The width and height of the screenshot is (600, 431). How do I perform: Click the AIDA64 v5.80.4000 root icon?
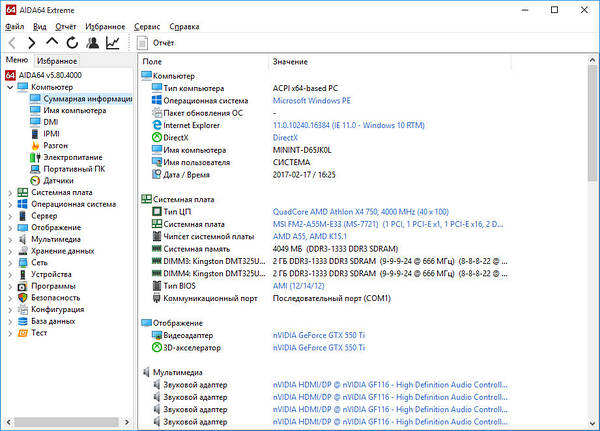(x=10, y=75)
